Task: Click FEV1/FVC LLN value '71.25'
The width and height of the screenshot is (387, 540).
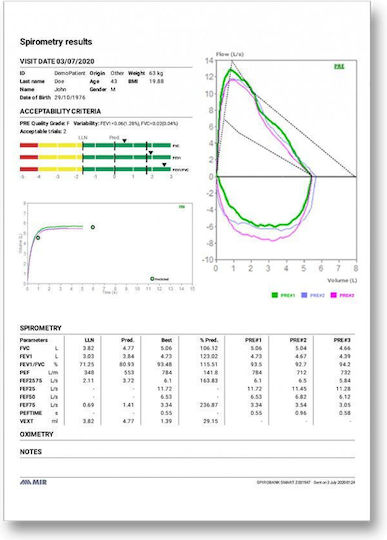Action: pyautogui.click(x=87, y=364)
